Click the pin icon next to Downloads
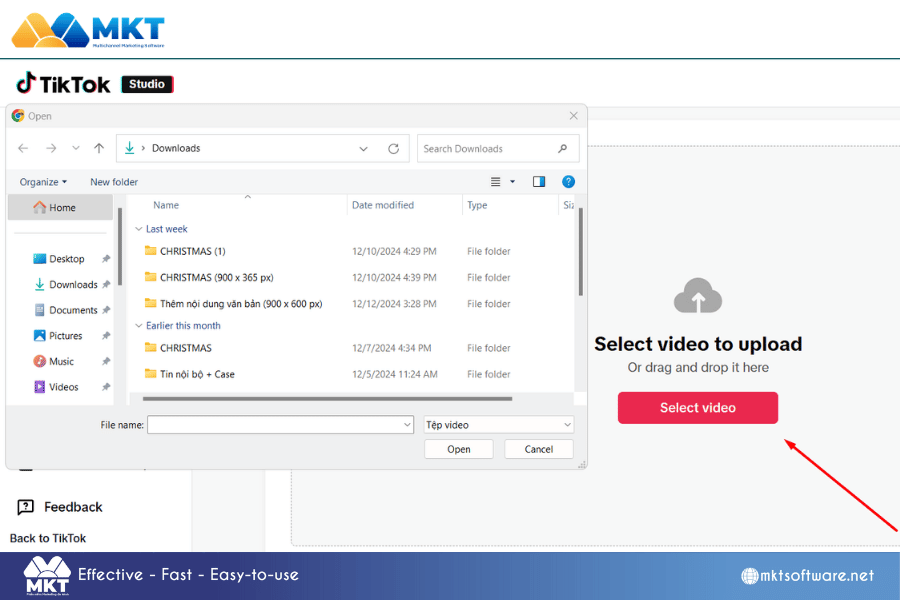This screenshot has width=900, height=600. click(x=106, y=285)
